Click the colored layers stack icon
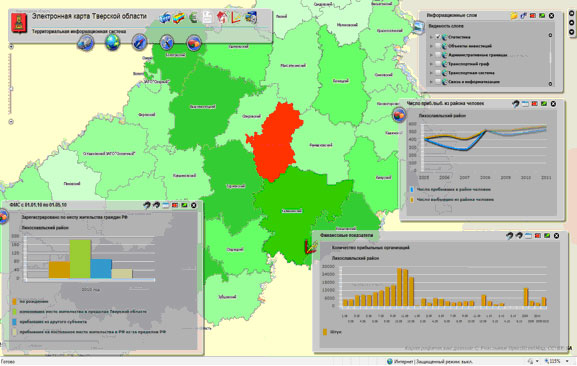This screenshot has width=577, height=366. tap(179, 18)
